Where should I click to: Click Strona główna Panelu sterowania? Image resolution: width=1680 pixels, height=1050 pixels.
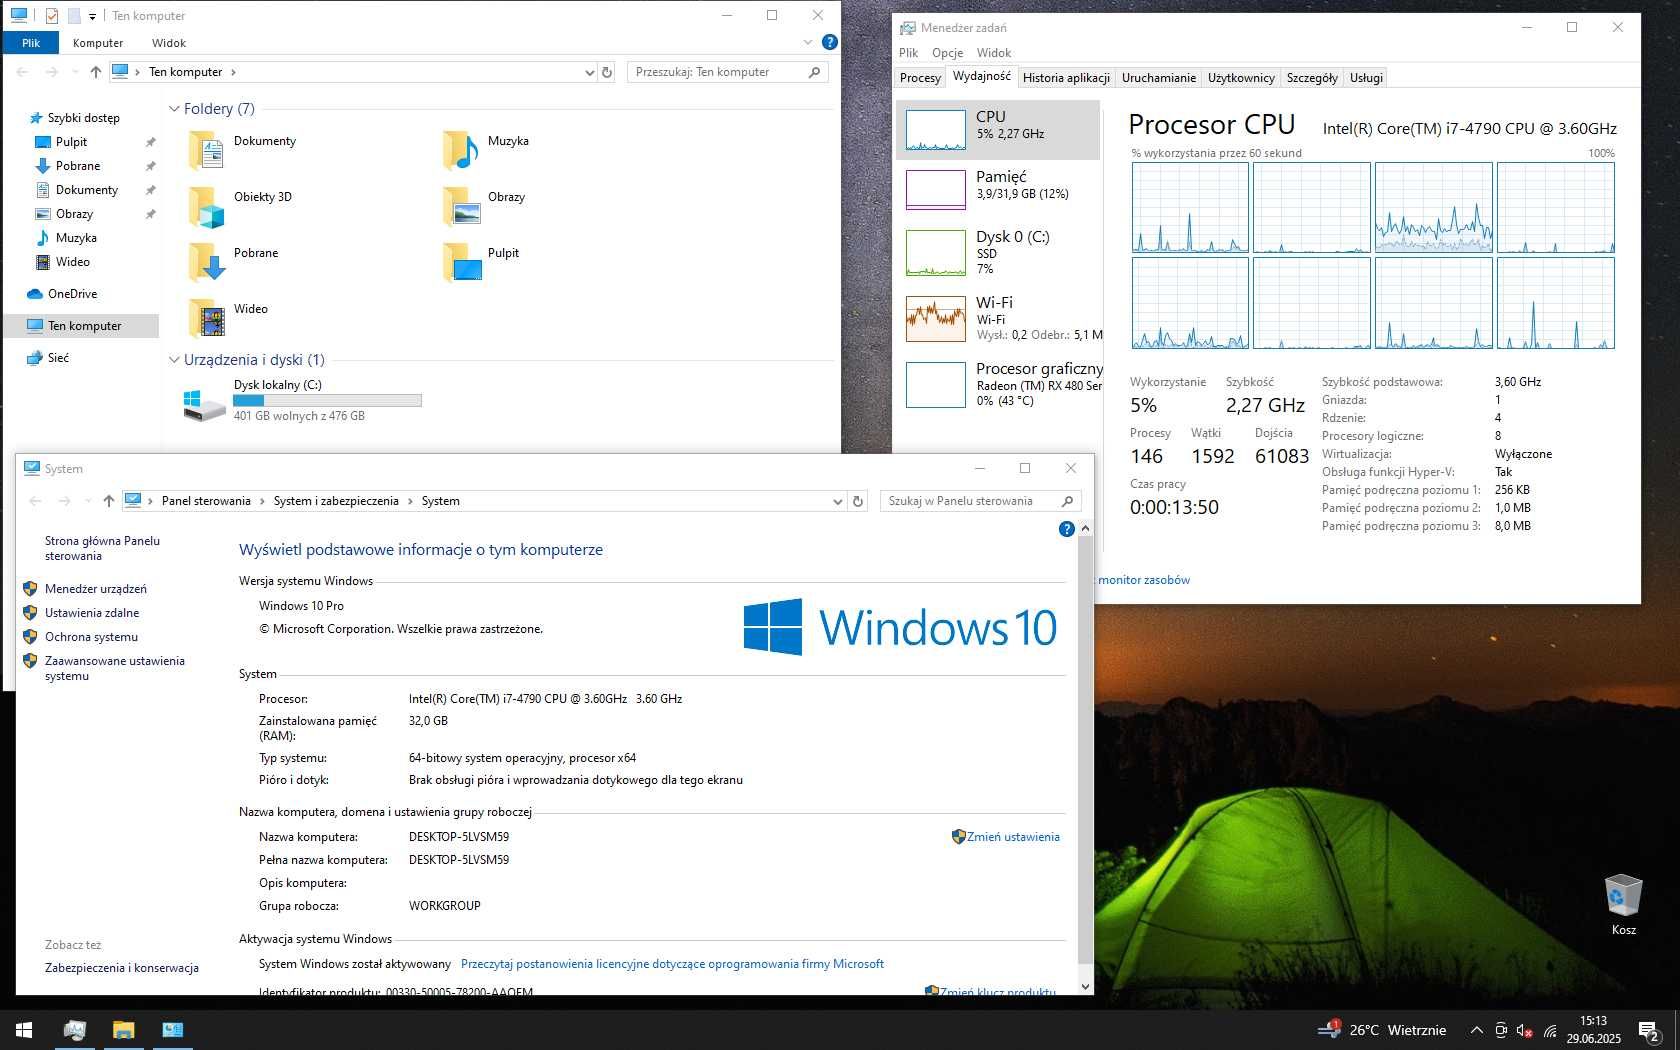point(102,548)
